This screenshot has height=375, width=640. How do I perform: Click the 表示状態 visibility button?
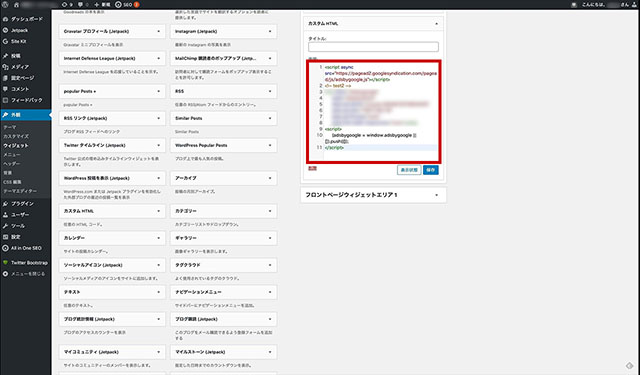click(409, 170)
